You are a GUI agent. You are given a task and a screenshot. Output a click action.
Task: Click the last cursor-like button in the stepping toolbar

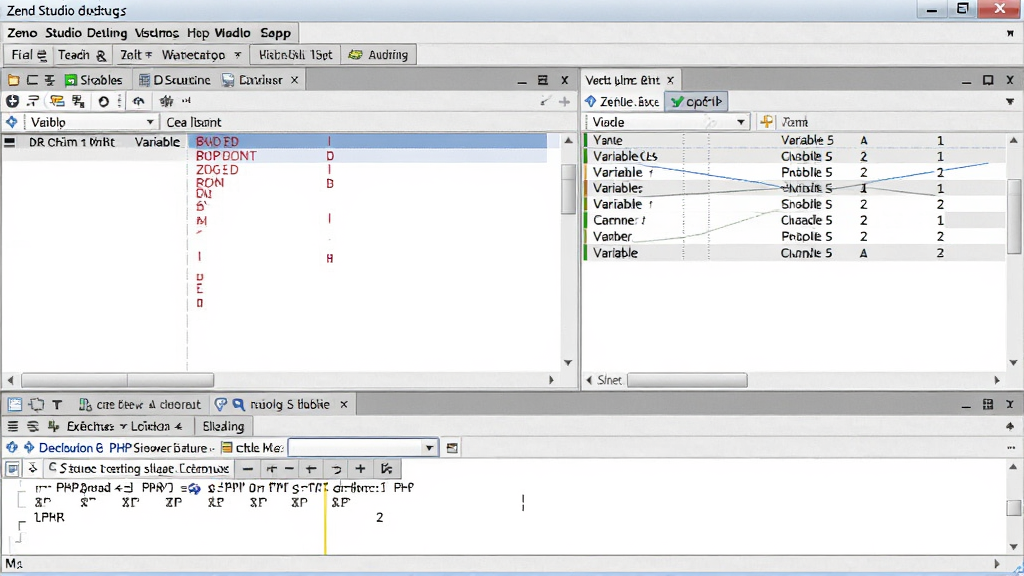coord(387,469)
